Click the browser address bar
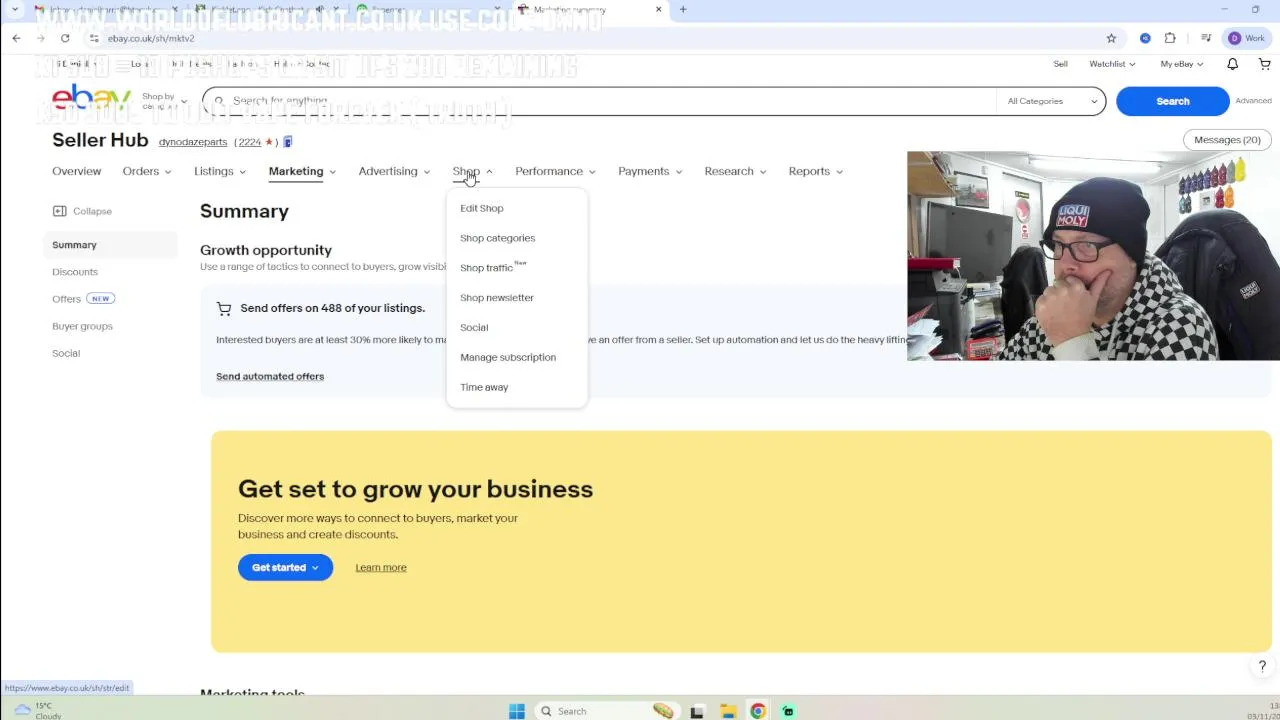 600,38
